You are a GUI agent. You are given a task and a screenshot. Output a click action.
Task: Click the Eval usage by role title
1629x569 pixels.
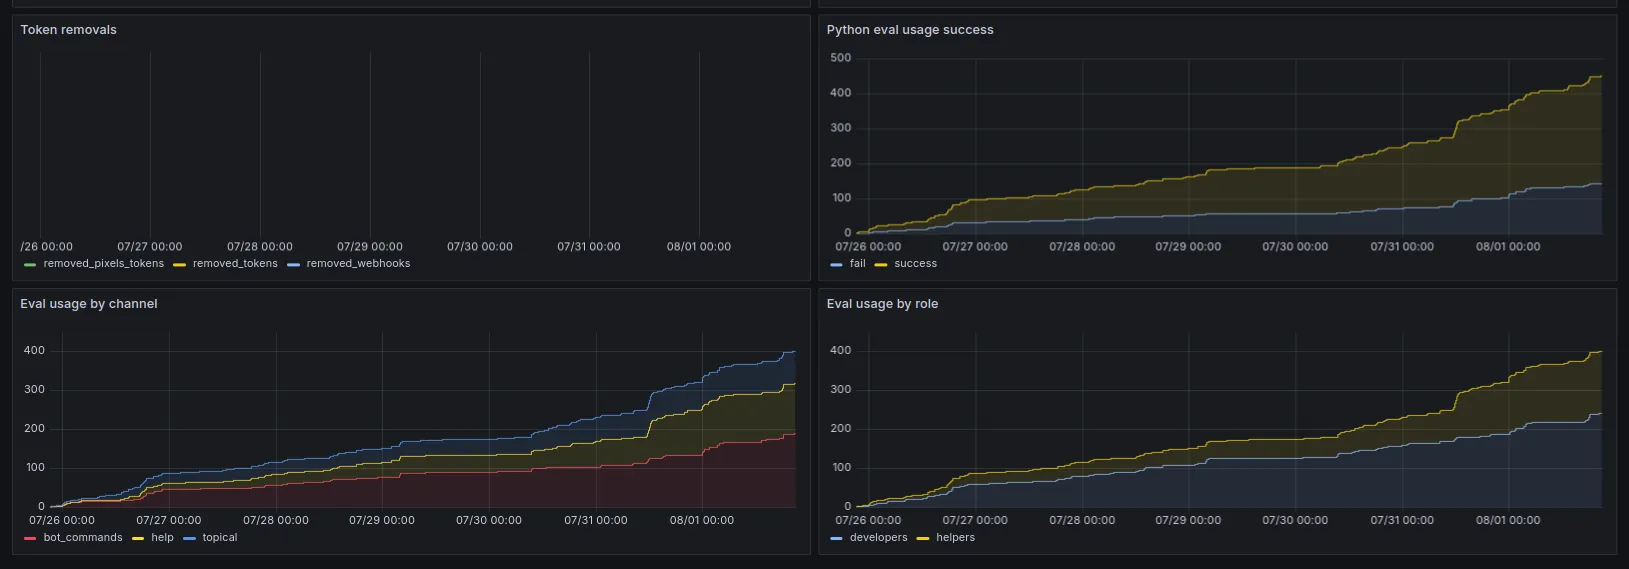point(881,304)
